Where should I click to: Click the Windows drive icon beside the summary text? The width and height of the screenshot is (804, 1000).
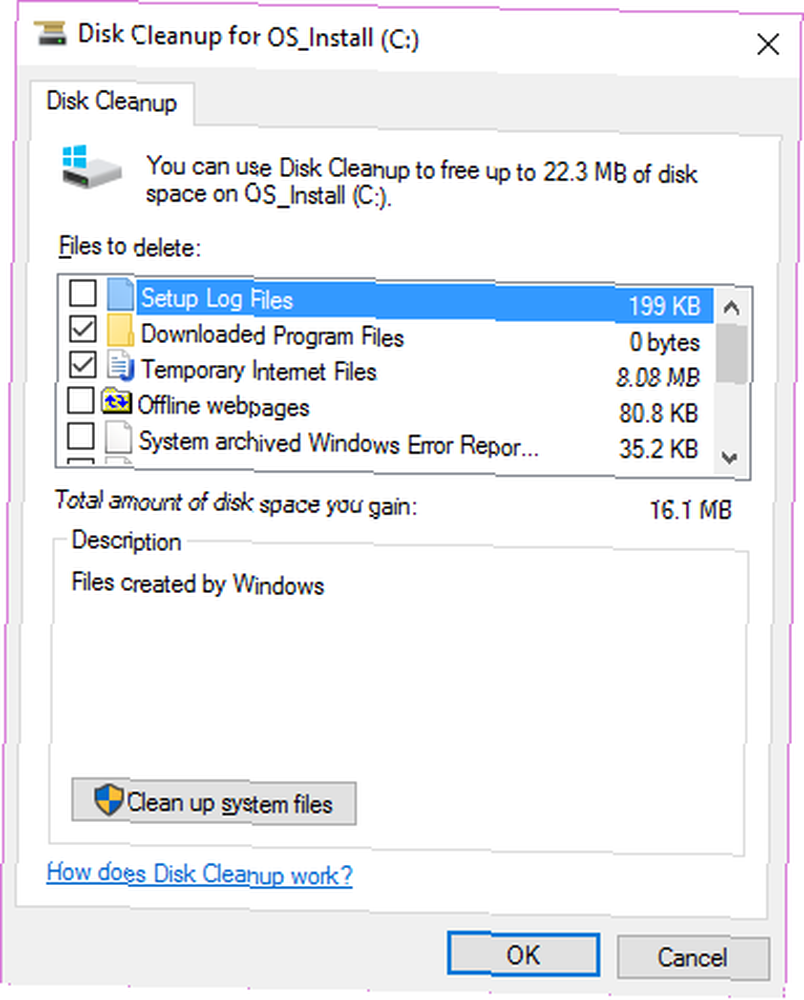point(91,167)
